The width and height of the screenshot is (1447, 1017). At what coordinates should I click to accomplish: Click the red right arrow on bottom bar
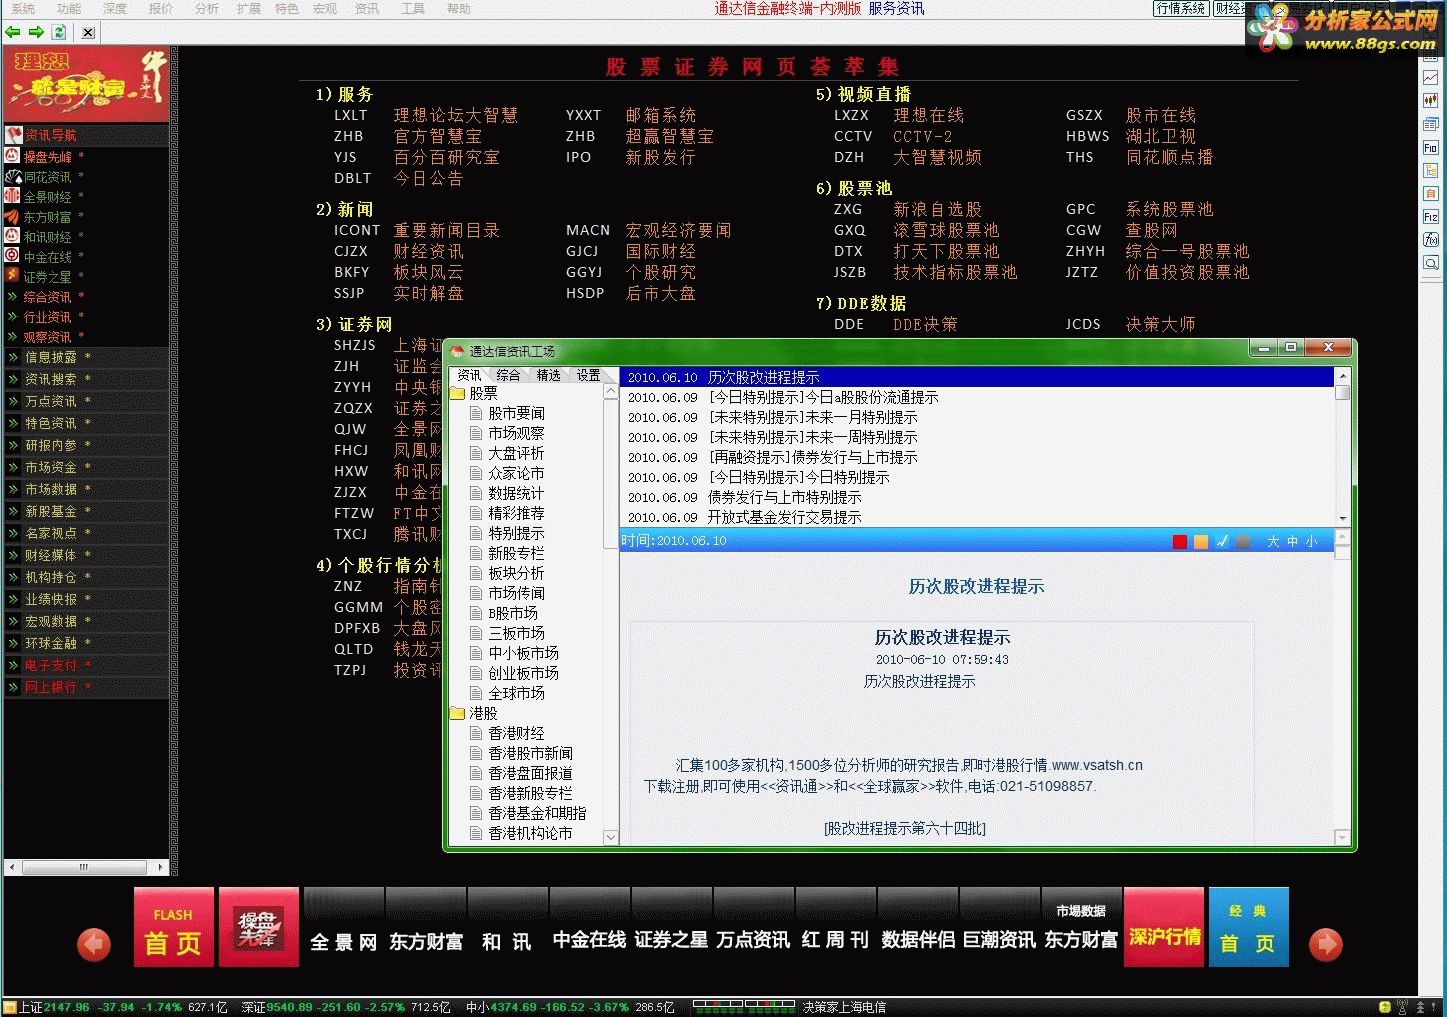coord(1326,944)
